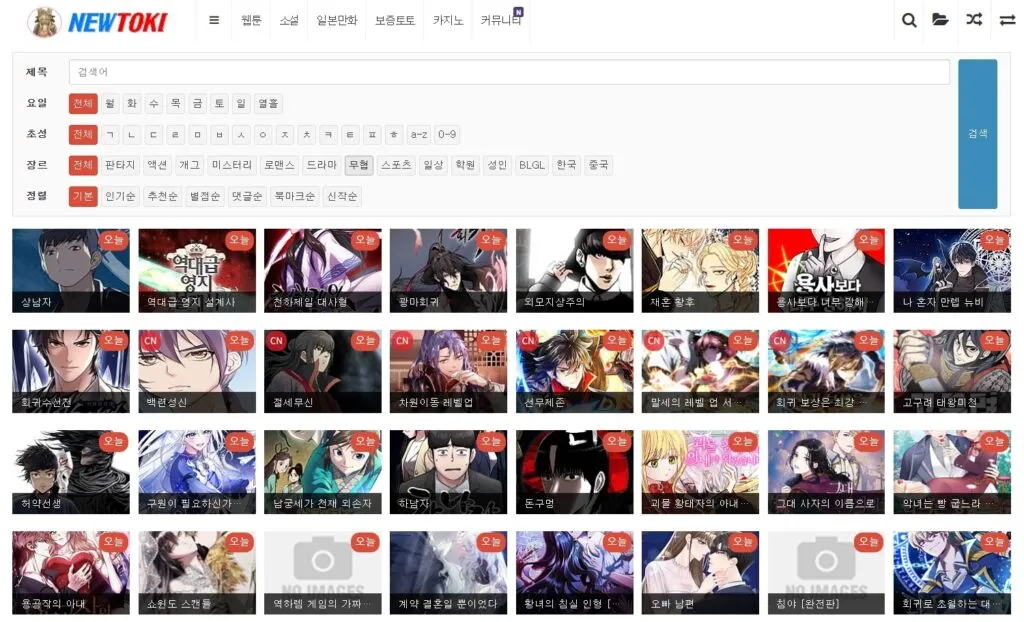Go to the 일본만화 menu
This screenshot has height=622, width=1024.
coord(336,20)
